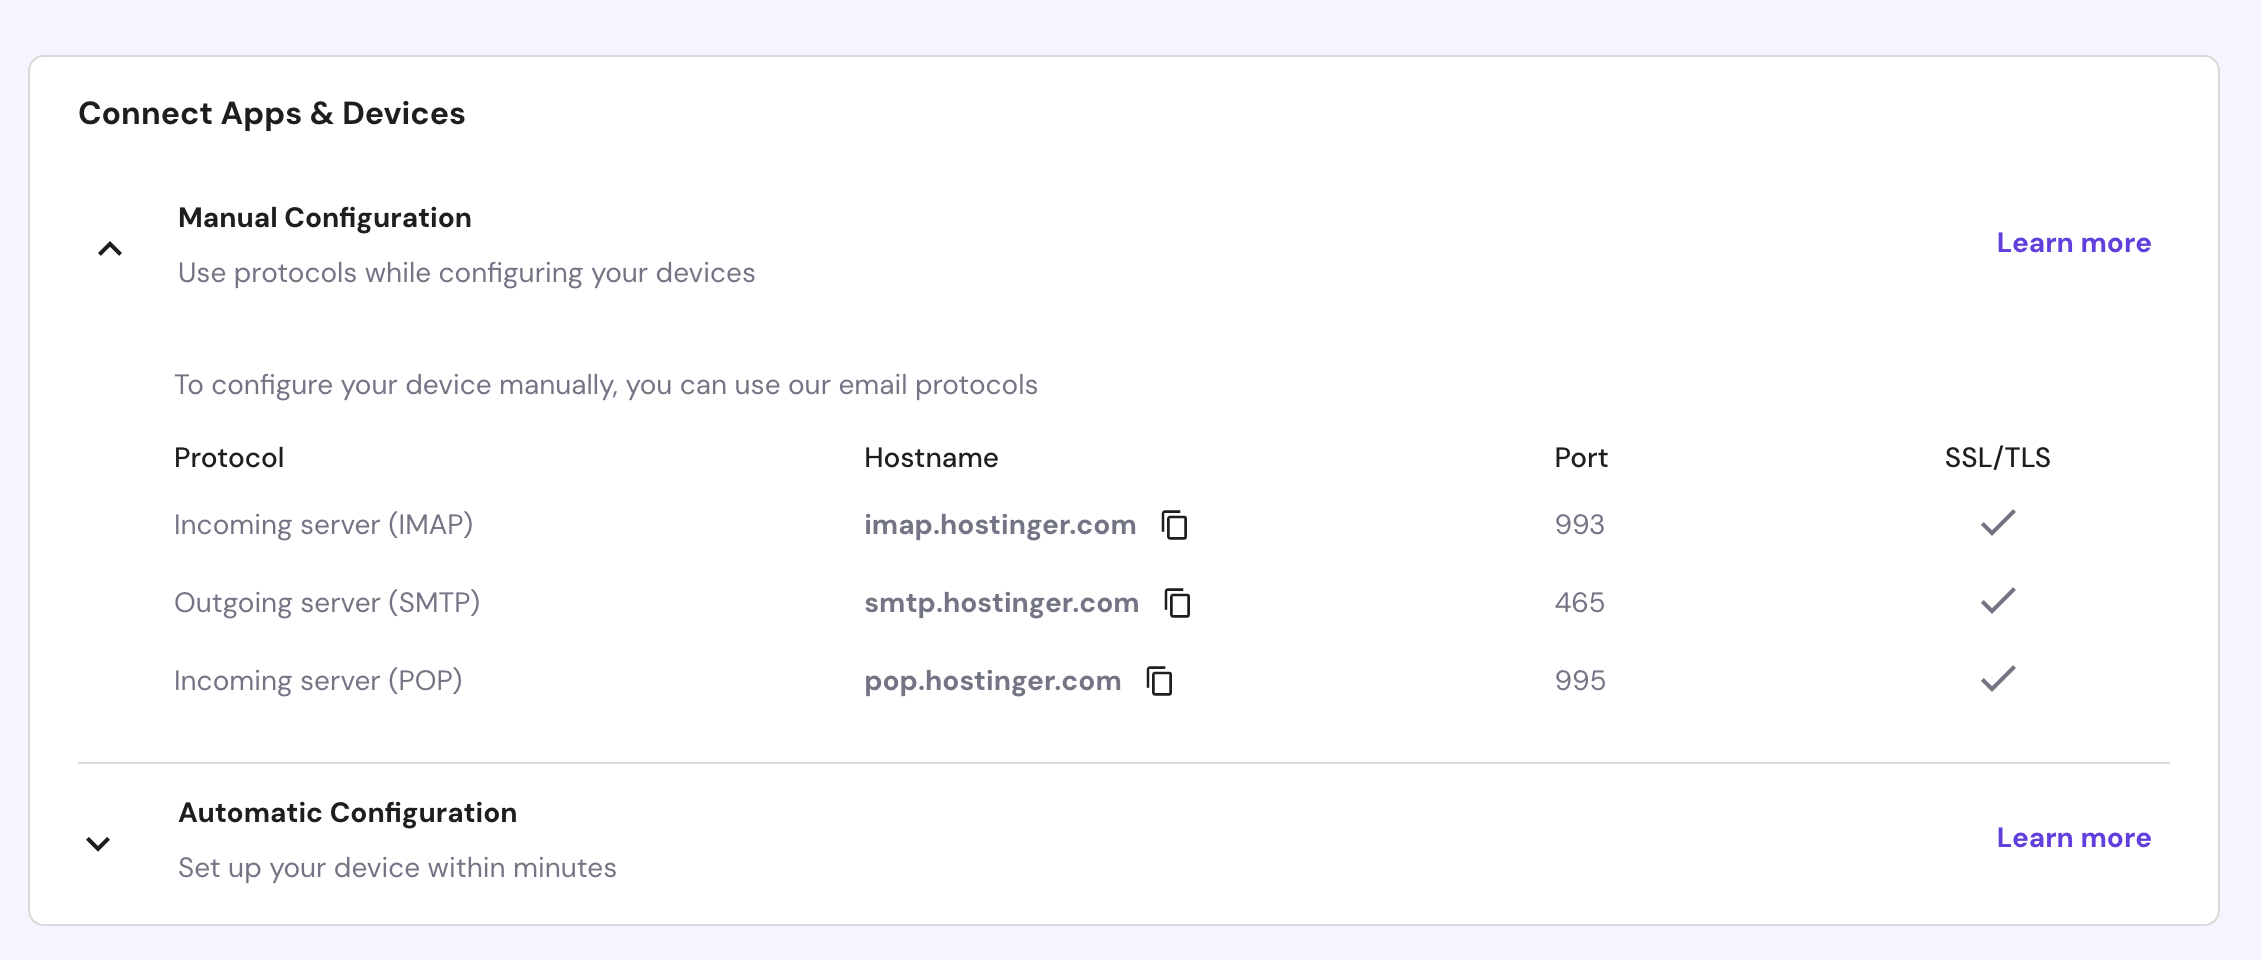Open Learn more for Manual Configuration
The image size is (2262, 960).
[x=2073, y=243]
